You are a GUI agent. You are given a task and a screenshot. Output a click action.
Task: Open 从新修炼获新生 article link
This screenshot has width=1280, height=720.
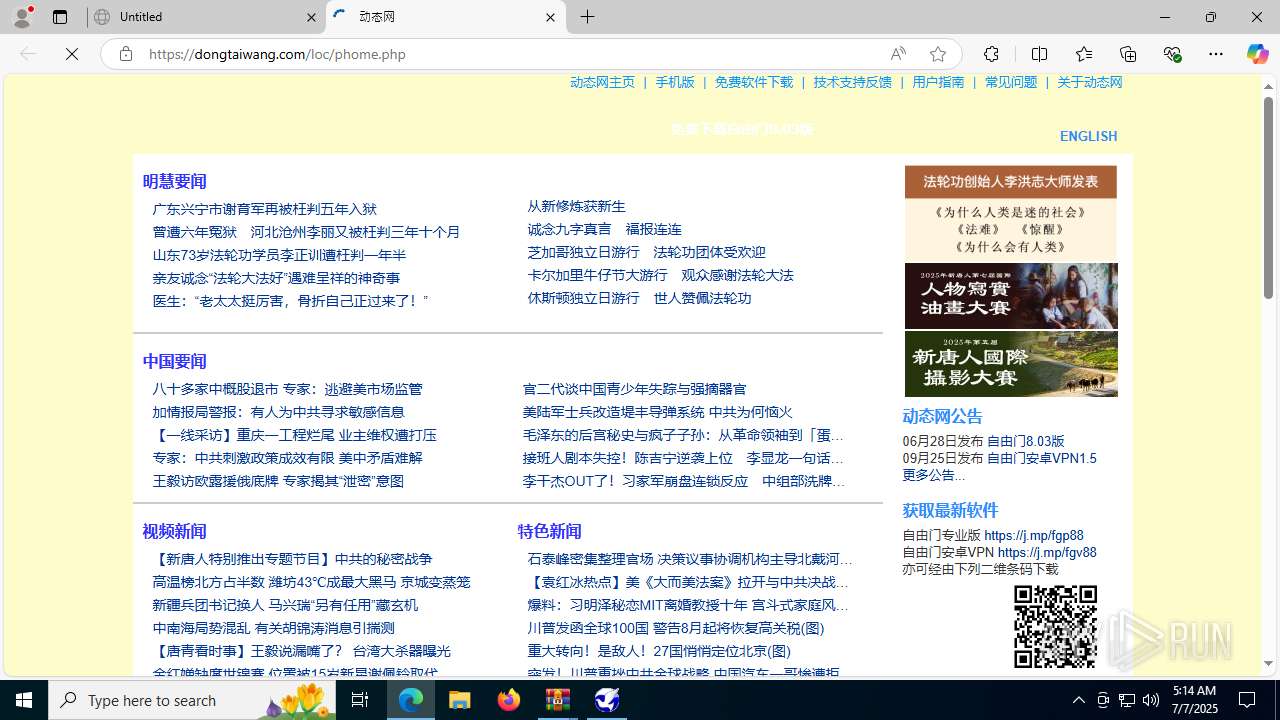pyautogui.click(x=576, y=206)
